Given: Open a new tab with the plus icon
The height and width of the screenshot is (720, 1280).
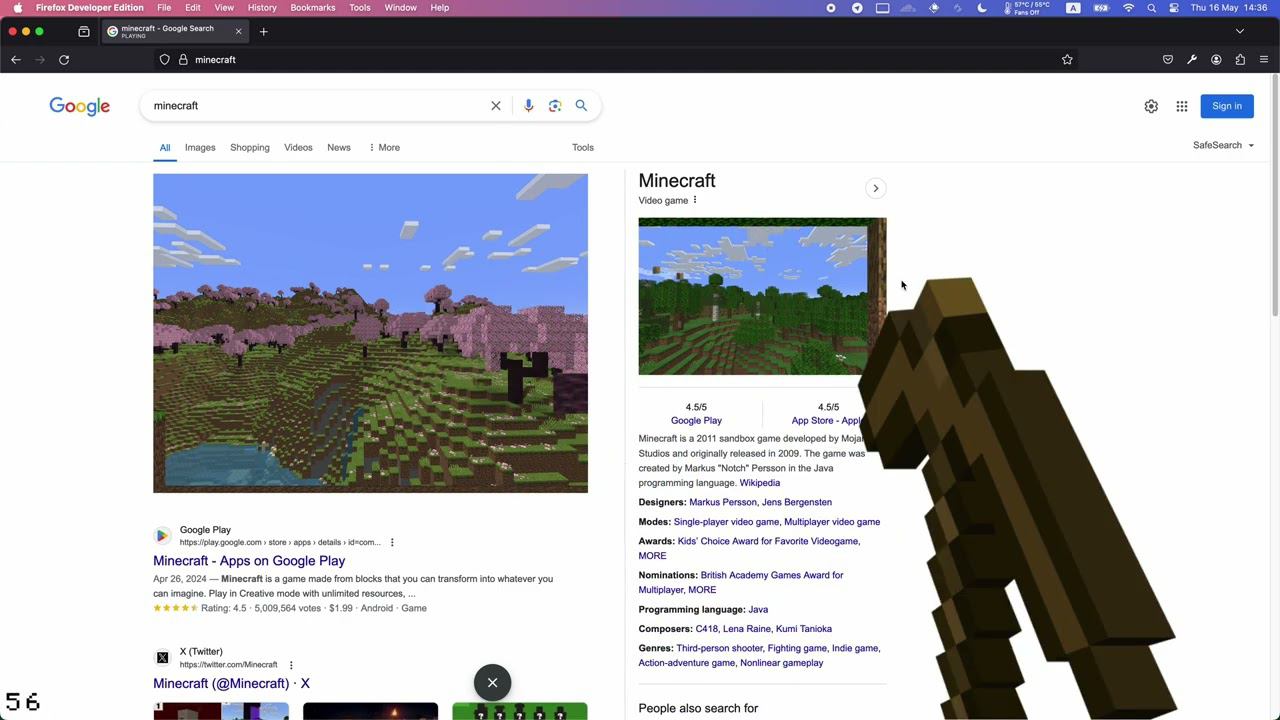Looking at the screenshot, I should click(x=264, y=32).
